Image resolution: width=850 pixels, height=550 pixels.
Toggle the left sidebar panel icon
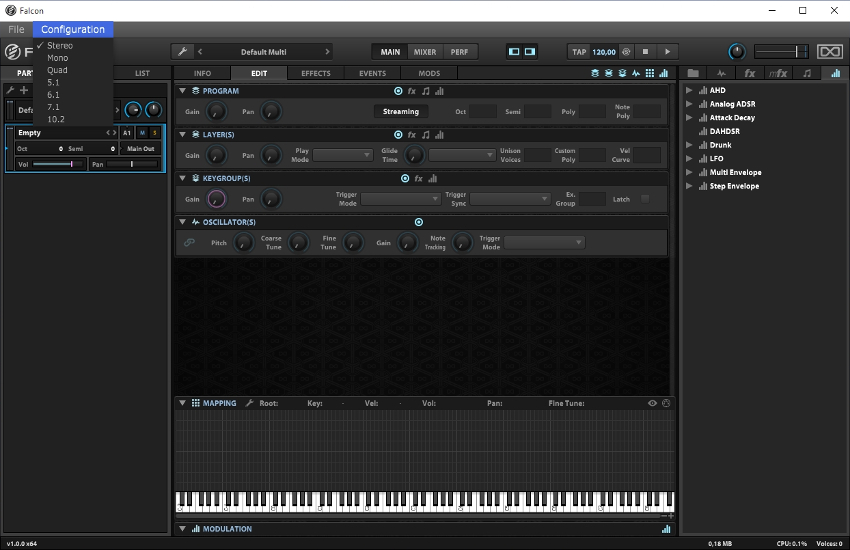tap(514, 51)
